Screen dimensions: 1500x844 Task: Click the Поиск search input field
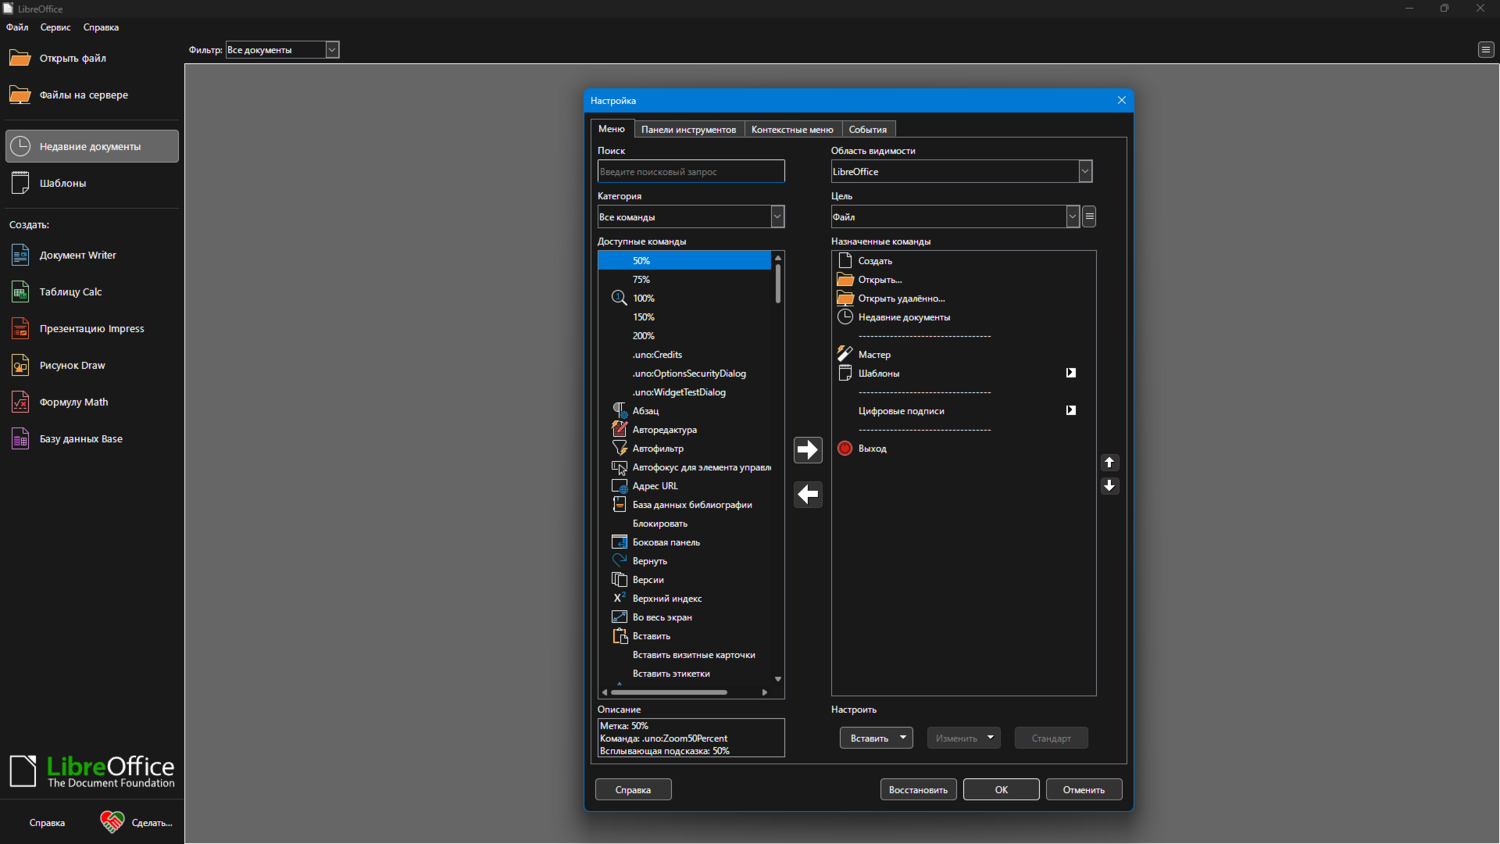691,172
